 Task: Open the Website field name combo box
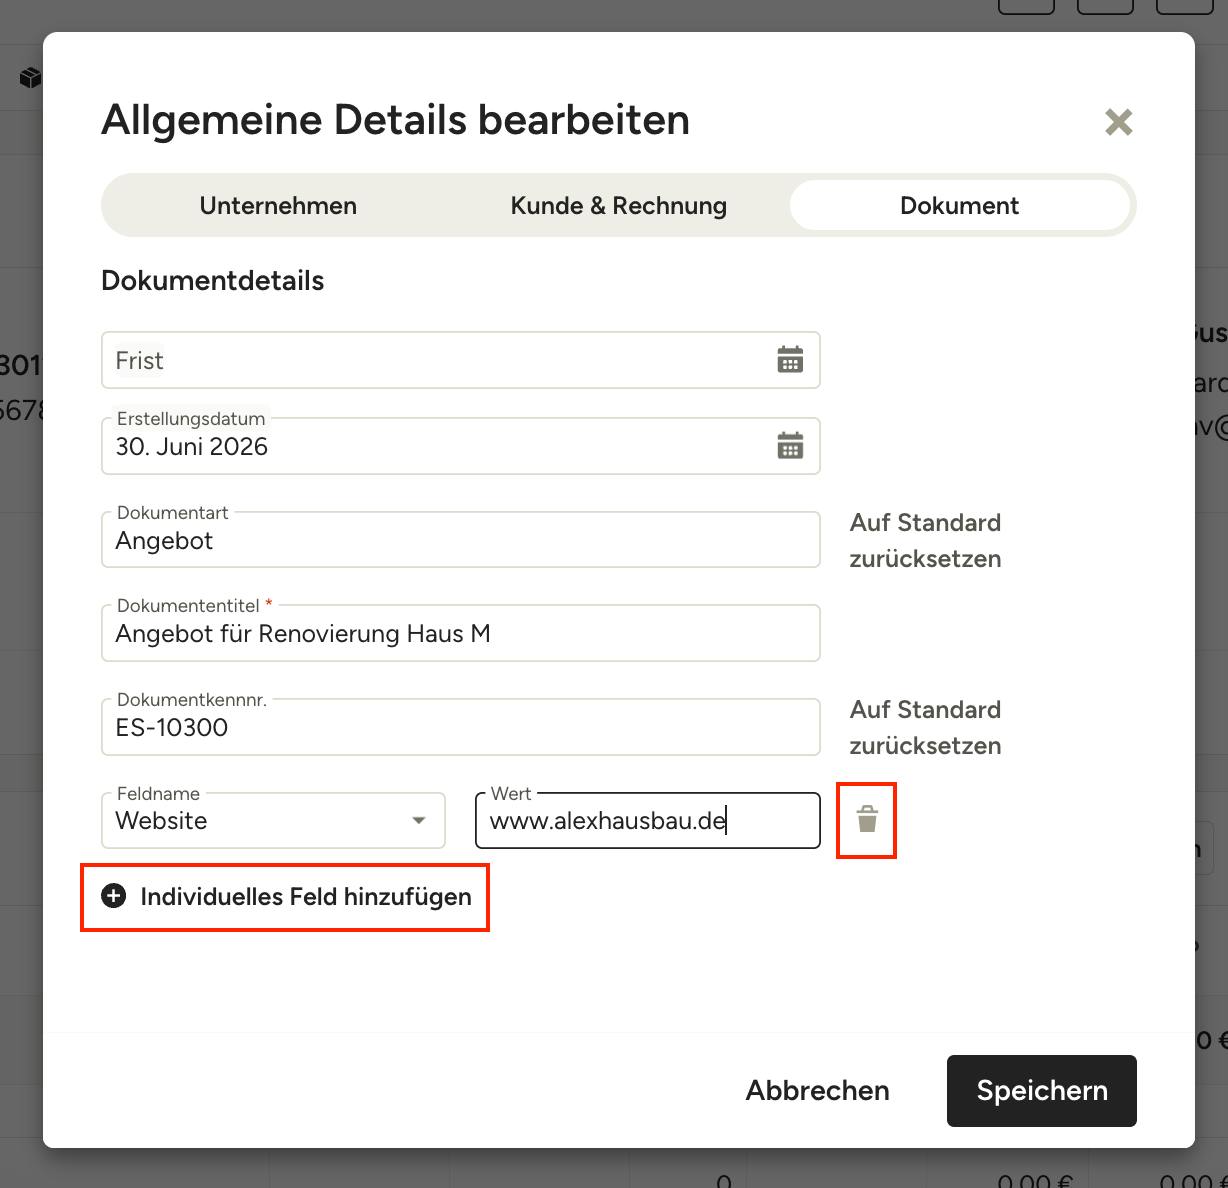point(273,820)
